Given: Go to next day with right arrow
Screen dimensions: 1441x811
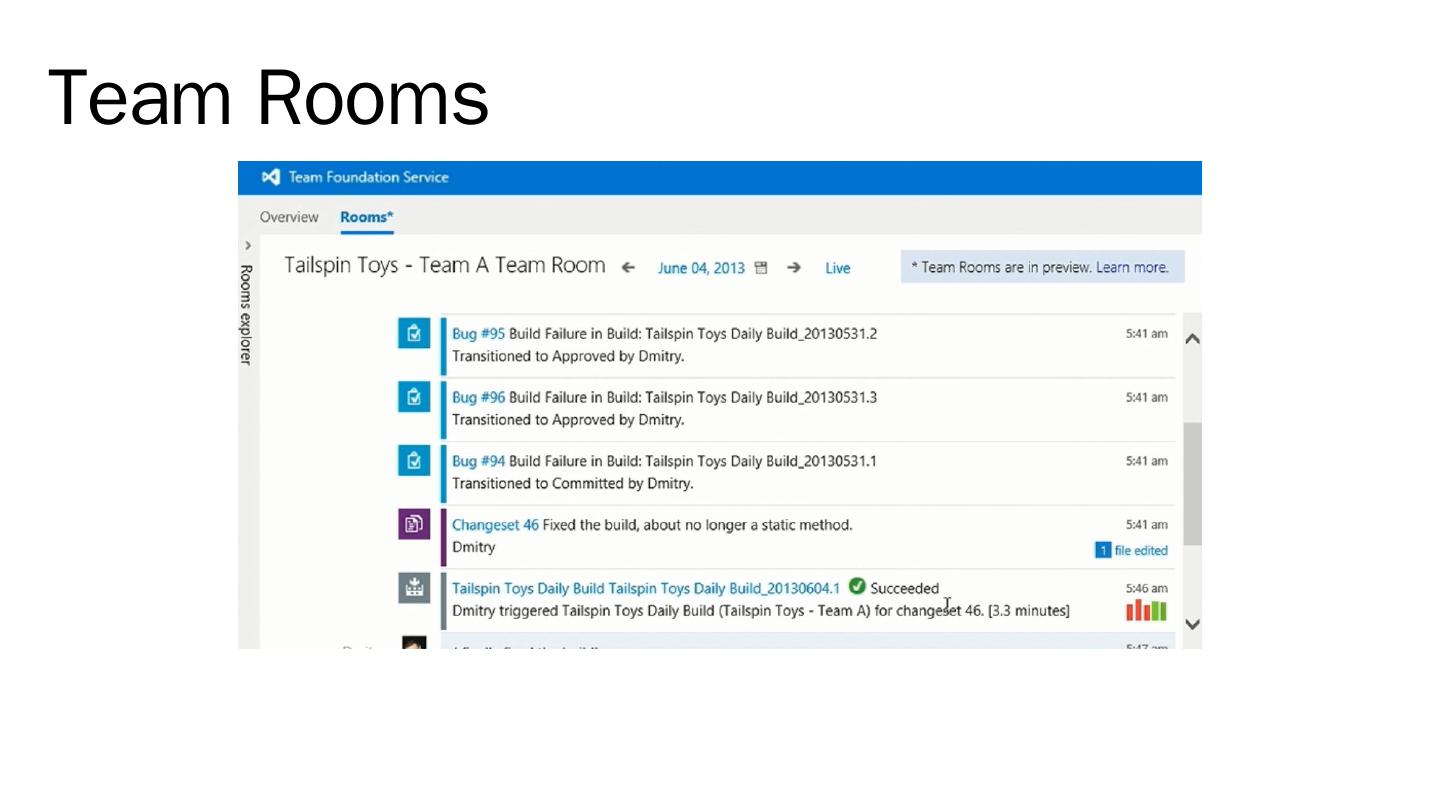Looking at the screenshot, I should (794, 267).
